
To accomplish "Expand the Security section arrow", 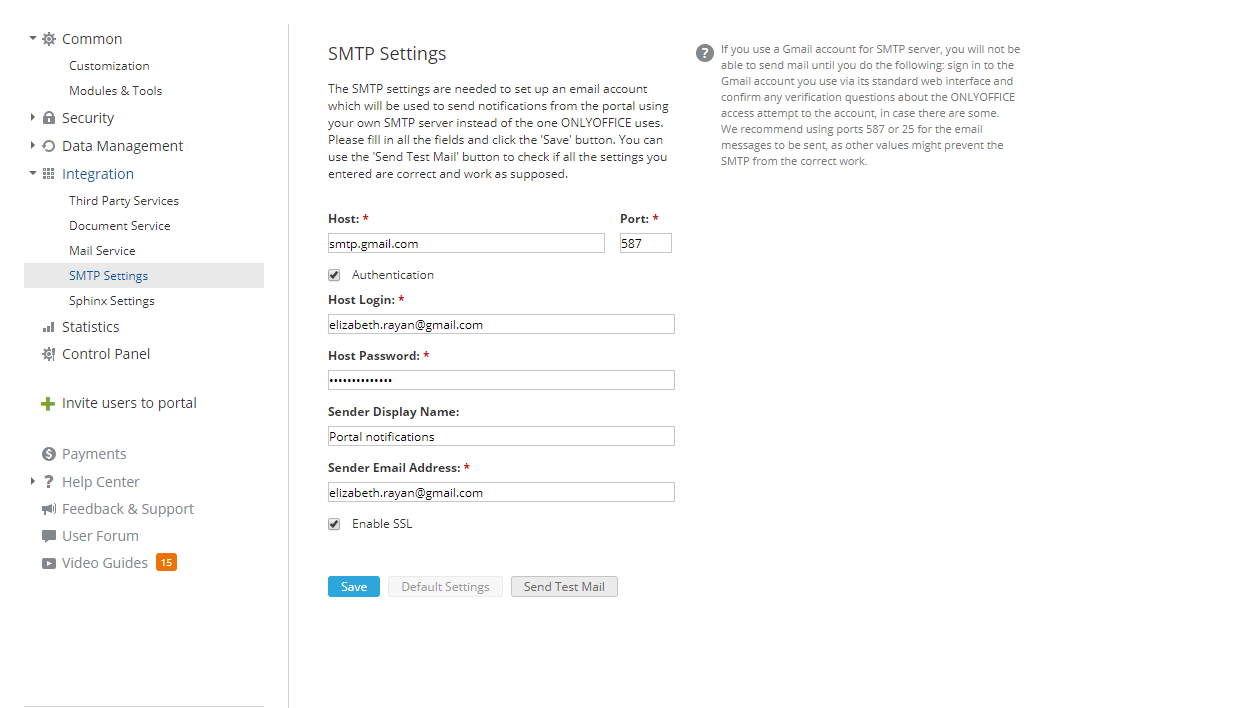I will [33, 118].
